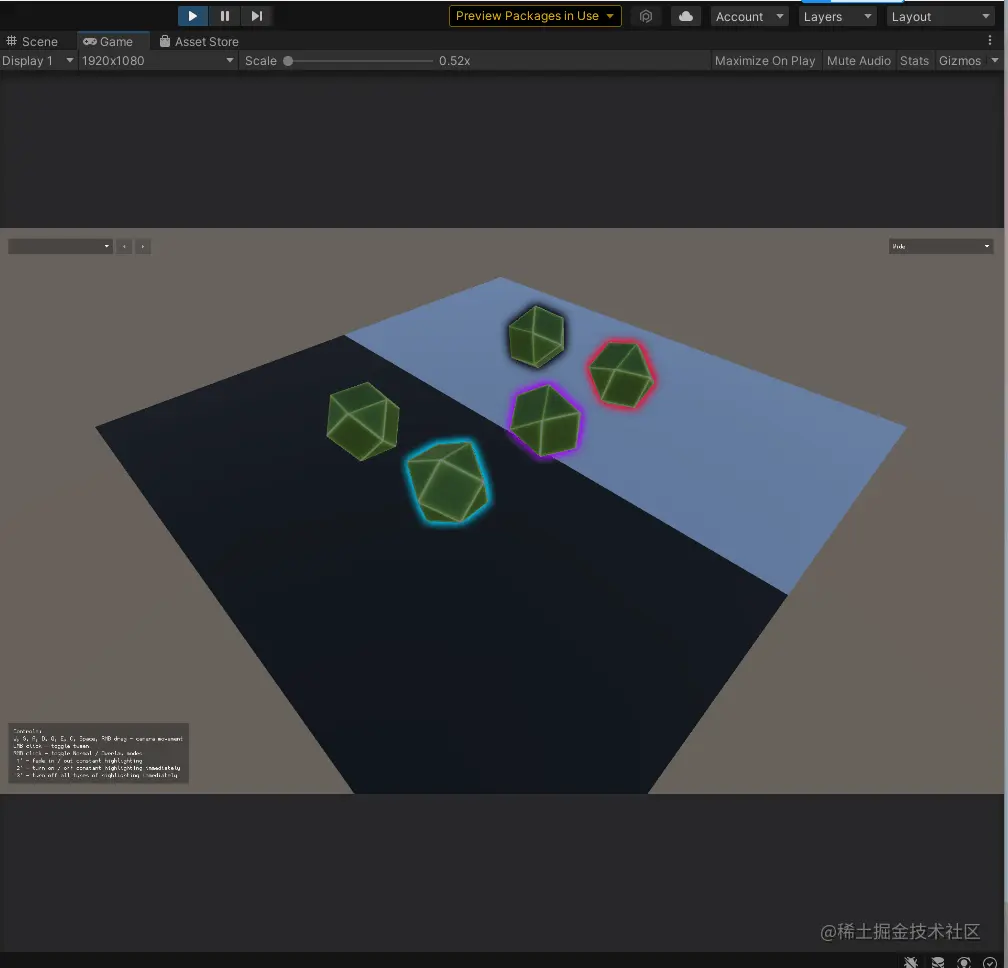
Task: Open the 1920x1080 resolution dropdown
Action: tap(158, 60)
